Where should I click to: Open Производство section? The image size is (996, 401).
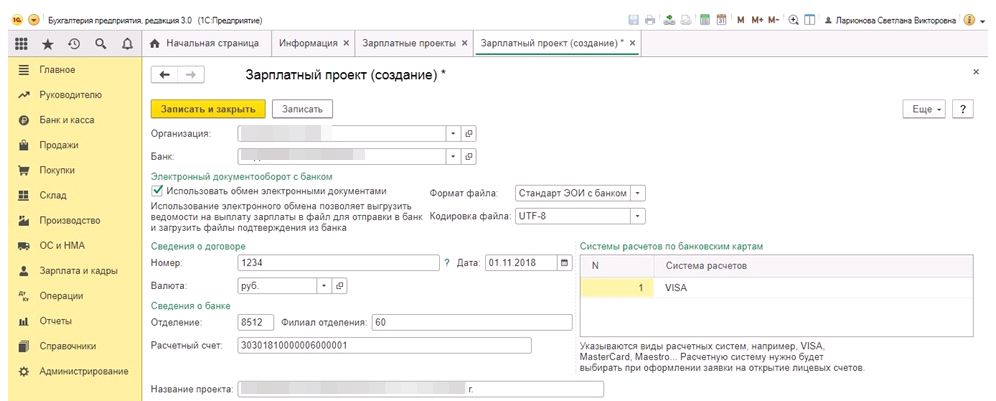pyautogui.click(x=71, y=221)
